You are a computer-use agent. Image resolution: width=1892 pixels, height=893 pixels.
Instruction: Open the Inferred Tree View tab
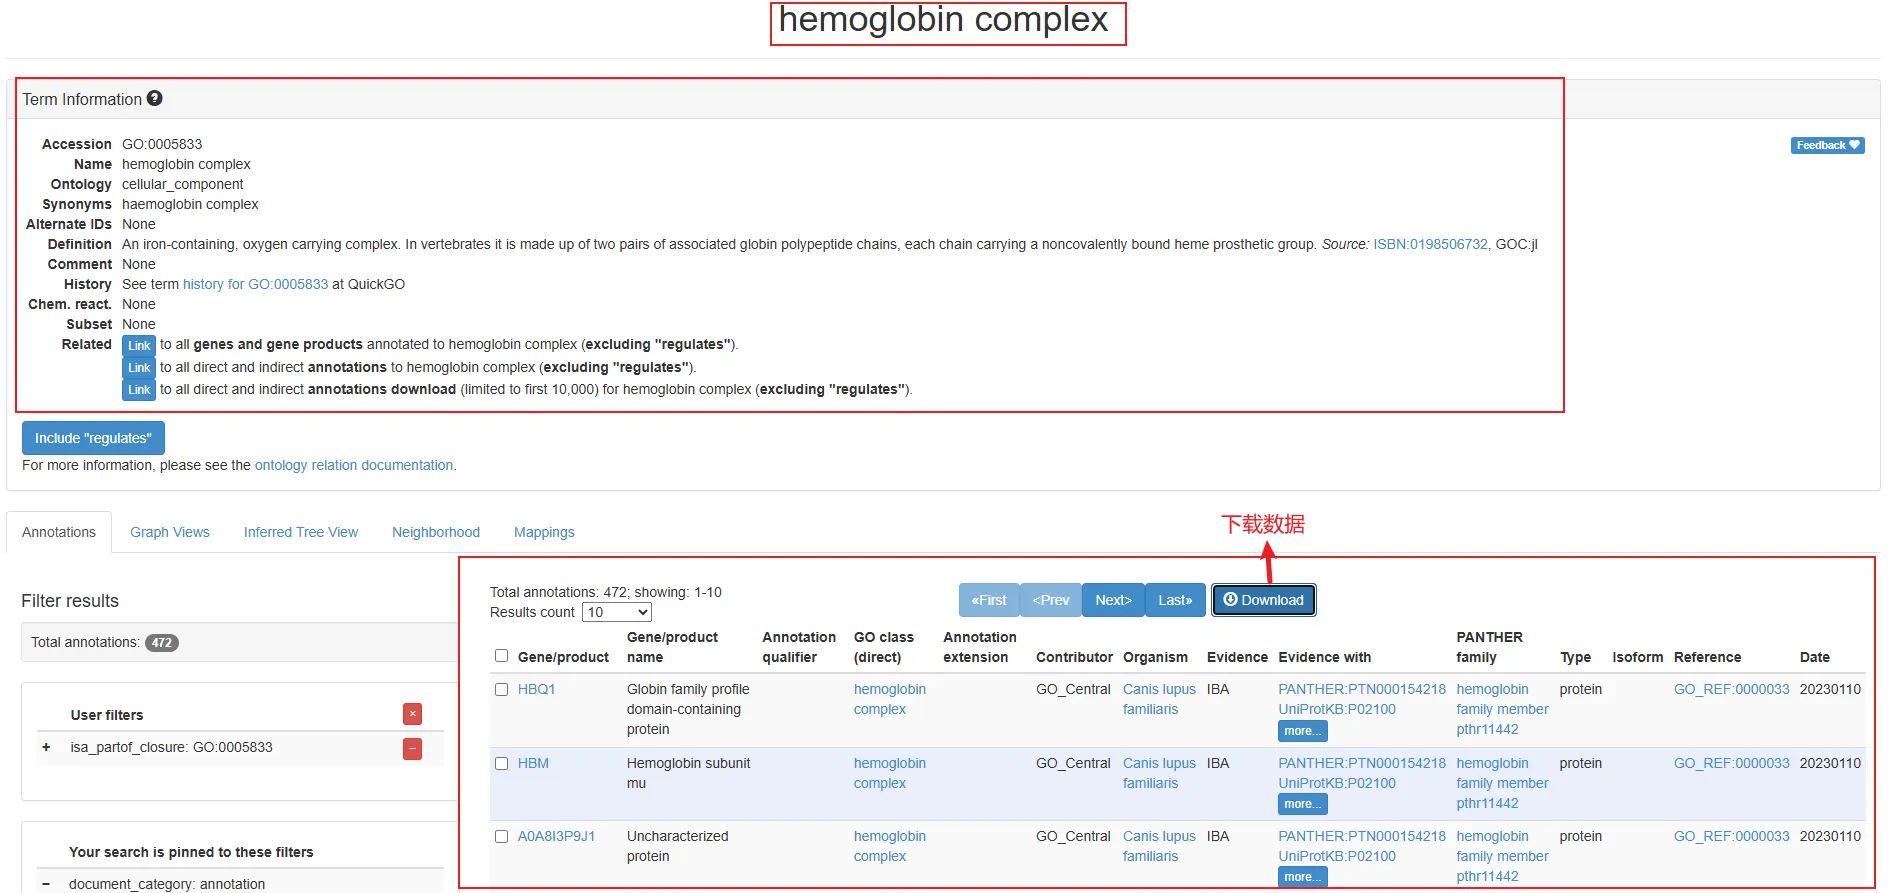pos(300,532)
